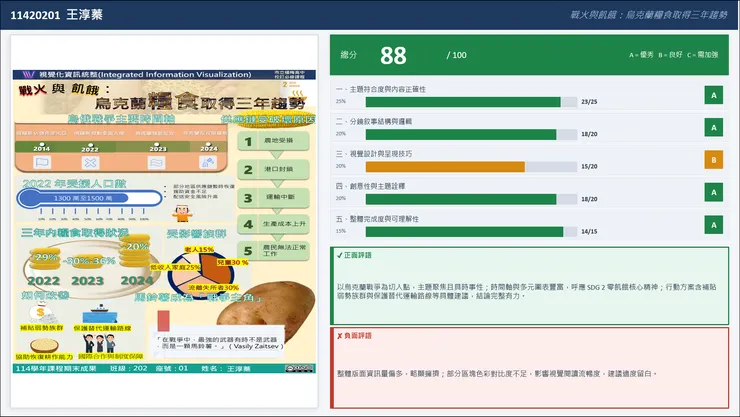The width and height of the screenshot is (740, 417).
Task: Click the positive comment paragraph text
Action: pyautogui.click(x=527, y=292)
